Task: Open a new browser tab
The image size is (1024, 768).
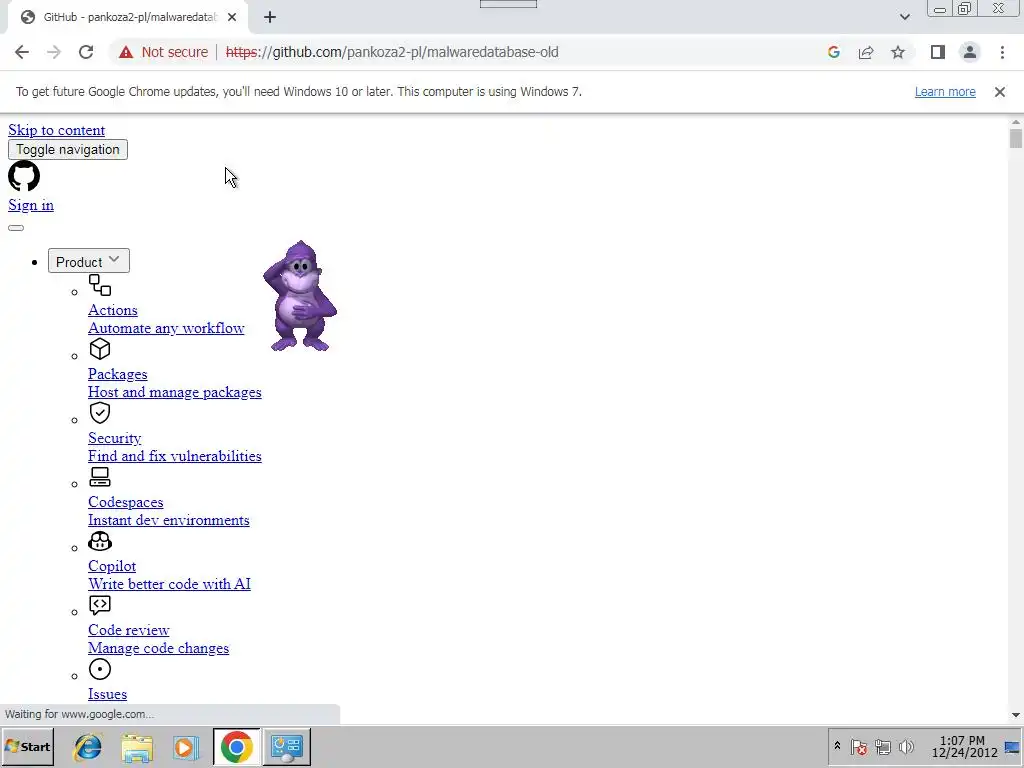Action: 270,18
